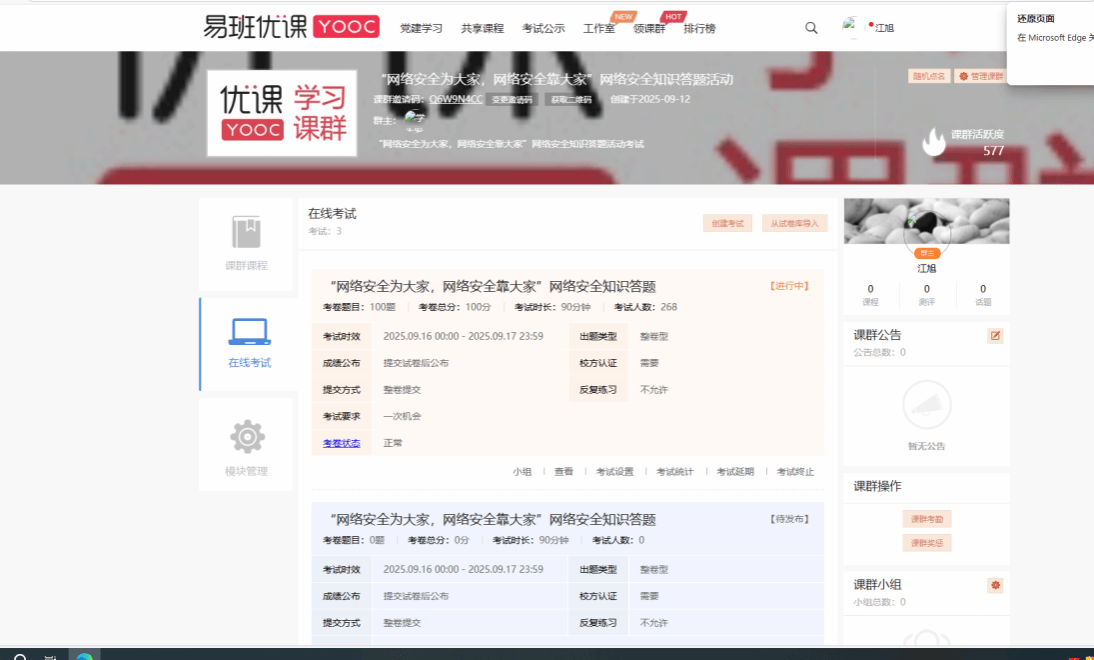Viewport: 1094px width, 660px height.
Task: Click the 管理课群 button
Action: tap(979, 76)
